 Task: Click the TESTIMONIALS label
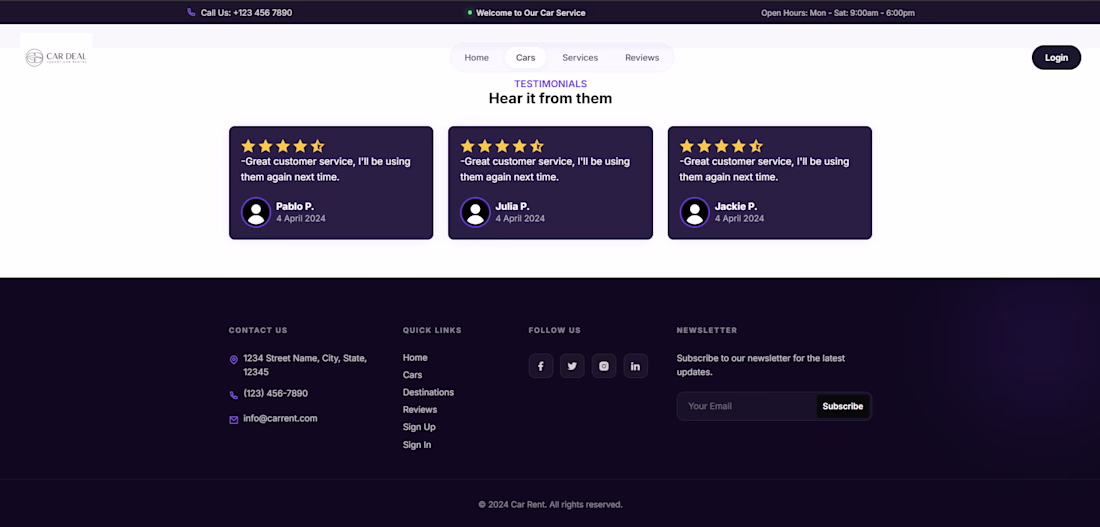point(550,84)
